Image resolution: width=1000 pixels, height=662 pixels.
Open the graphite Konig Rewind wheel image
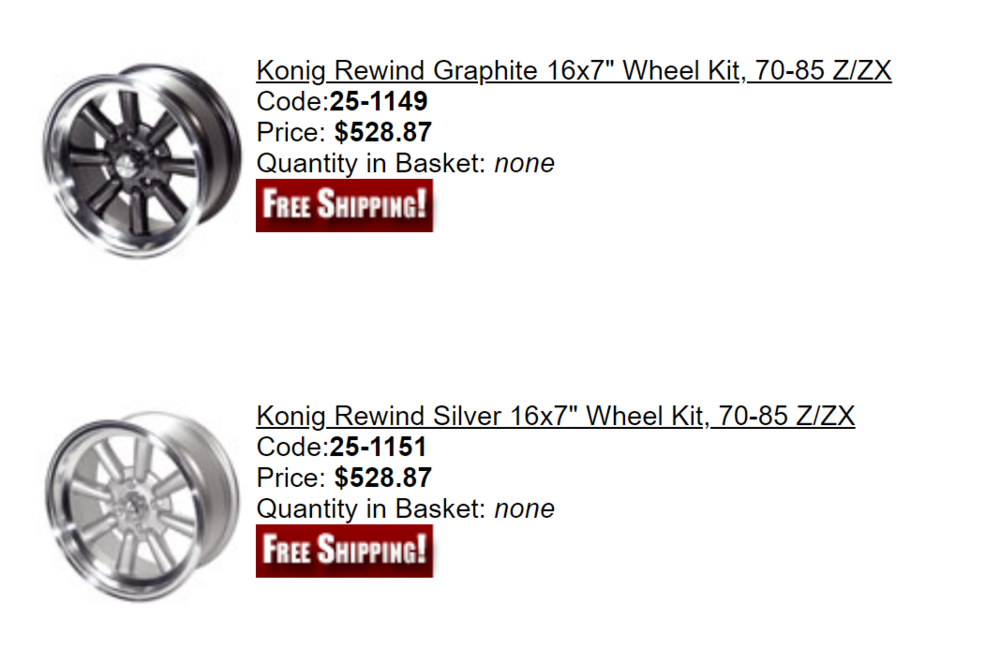pyautogui.click(x=142, y=161)
